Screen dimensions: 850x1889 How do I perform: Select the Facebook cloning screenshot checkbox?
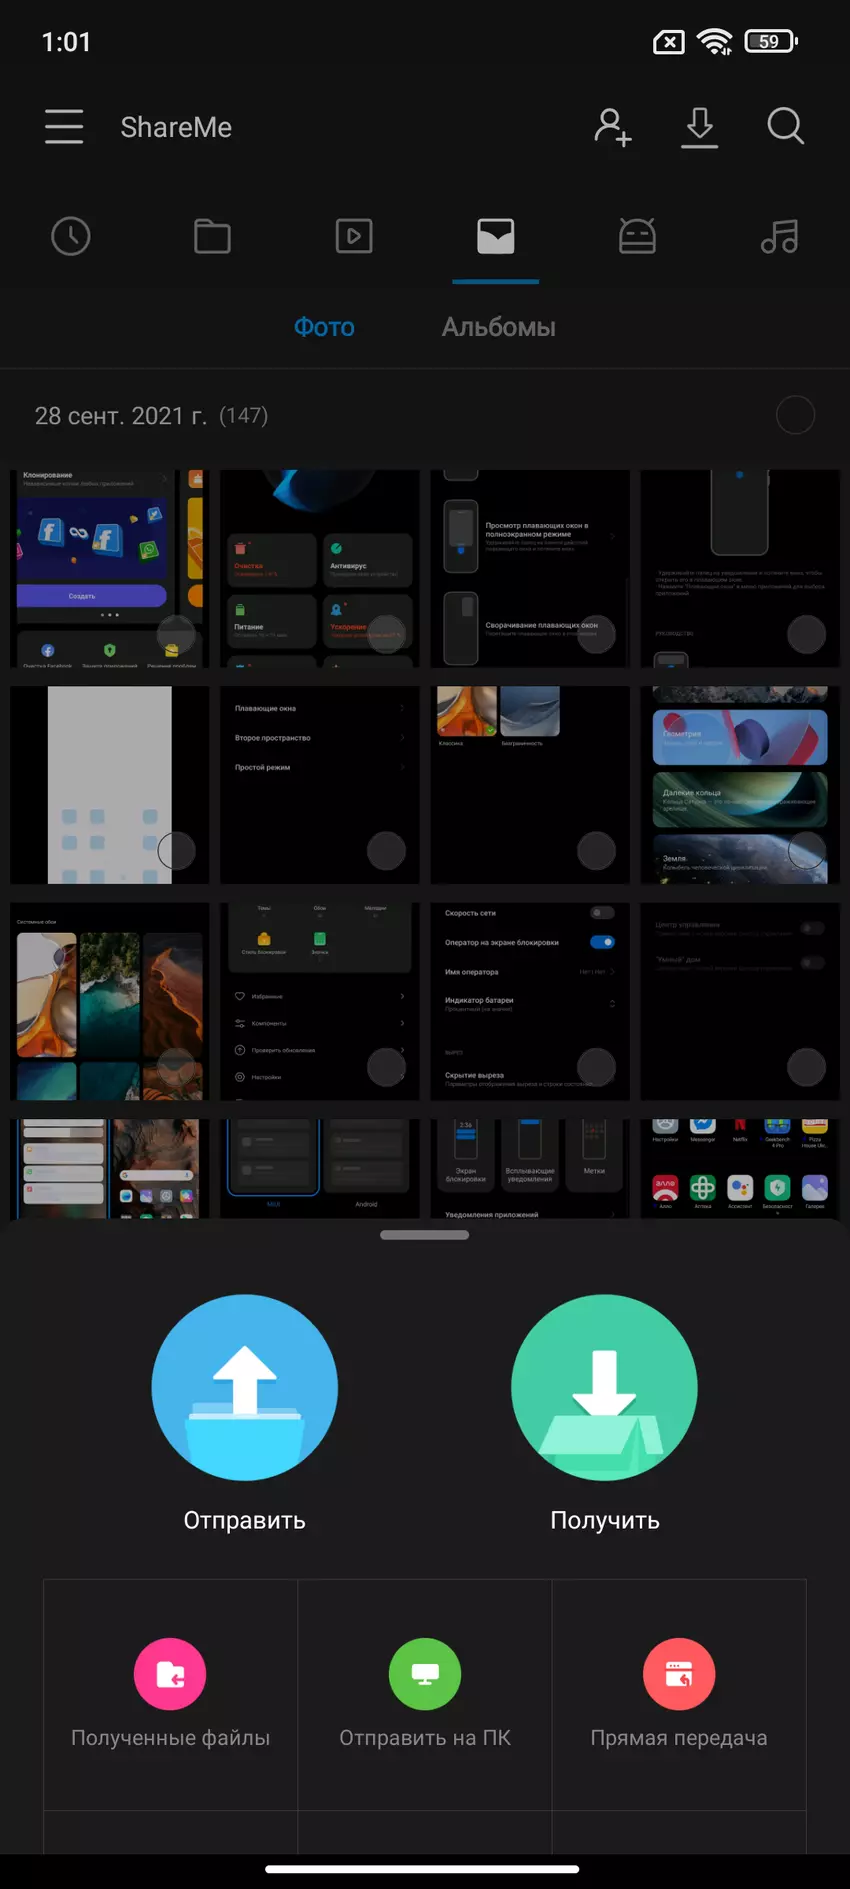[176, 634]
